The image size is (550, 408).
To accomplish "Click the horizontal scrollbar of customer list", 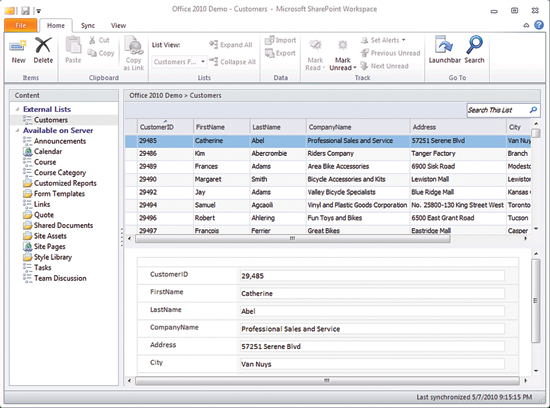I will [293, 239].
